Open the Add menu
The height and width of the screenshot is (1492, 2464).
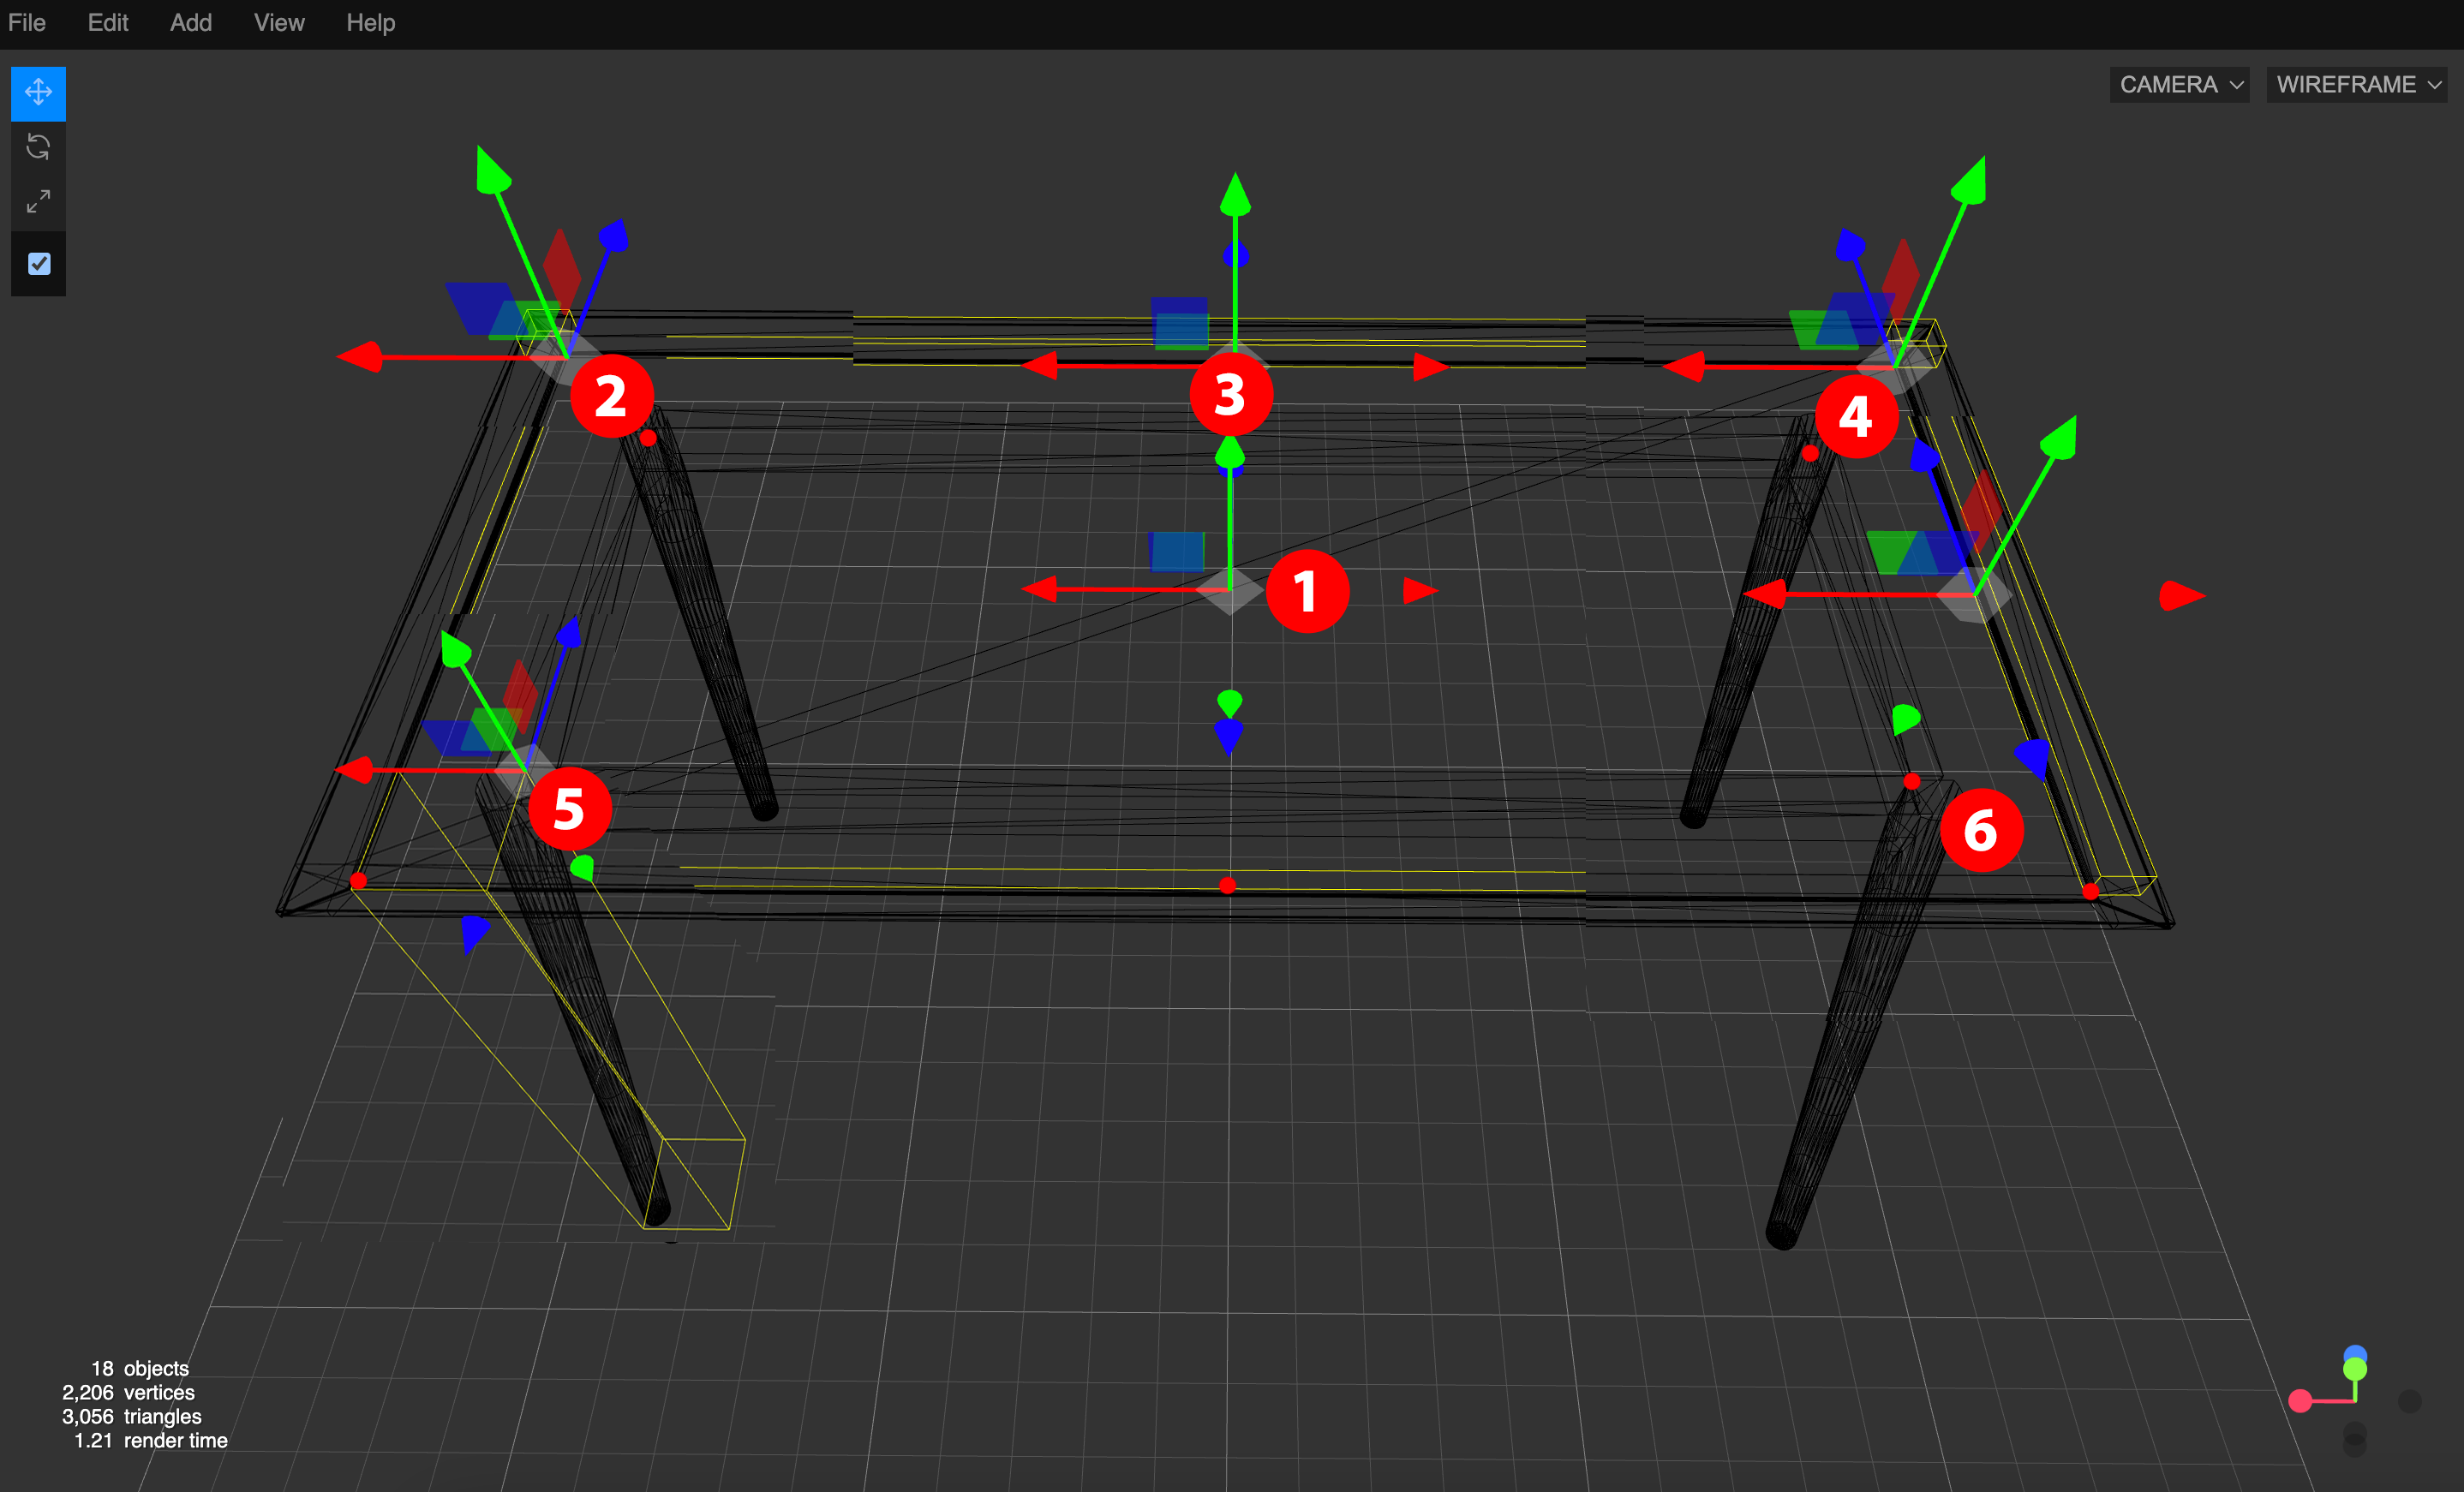point(190,22)
